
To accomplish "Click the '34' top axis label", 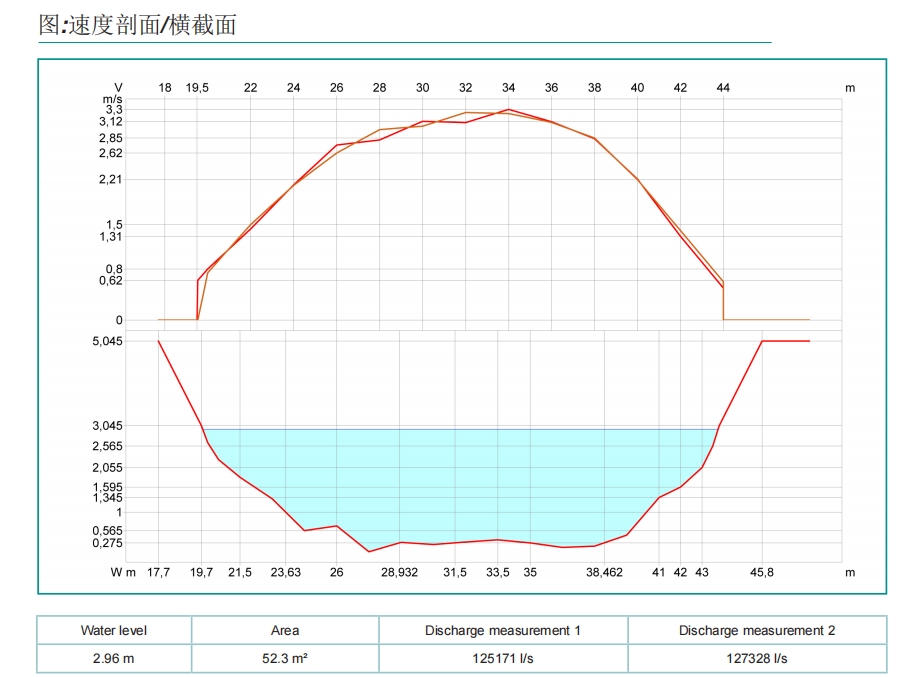I will click(508, 88).
